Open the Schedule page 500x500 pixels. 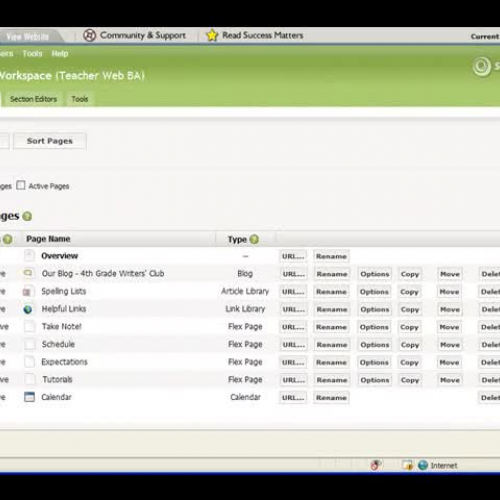58,344
